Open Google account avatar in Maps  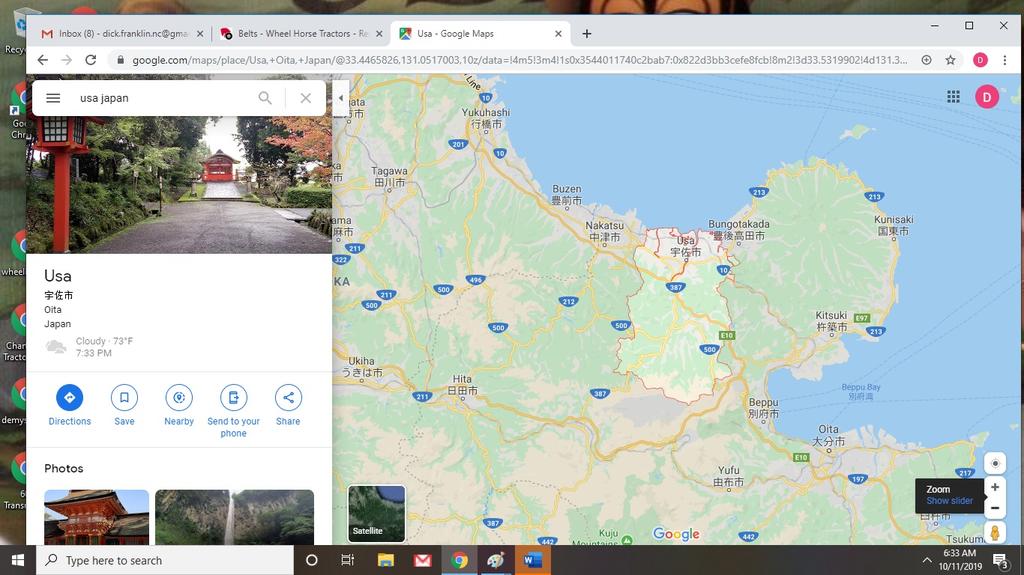987,97
